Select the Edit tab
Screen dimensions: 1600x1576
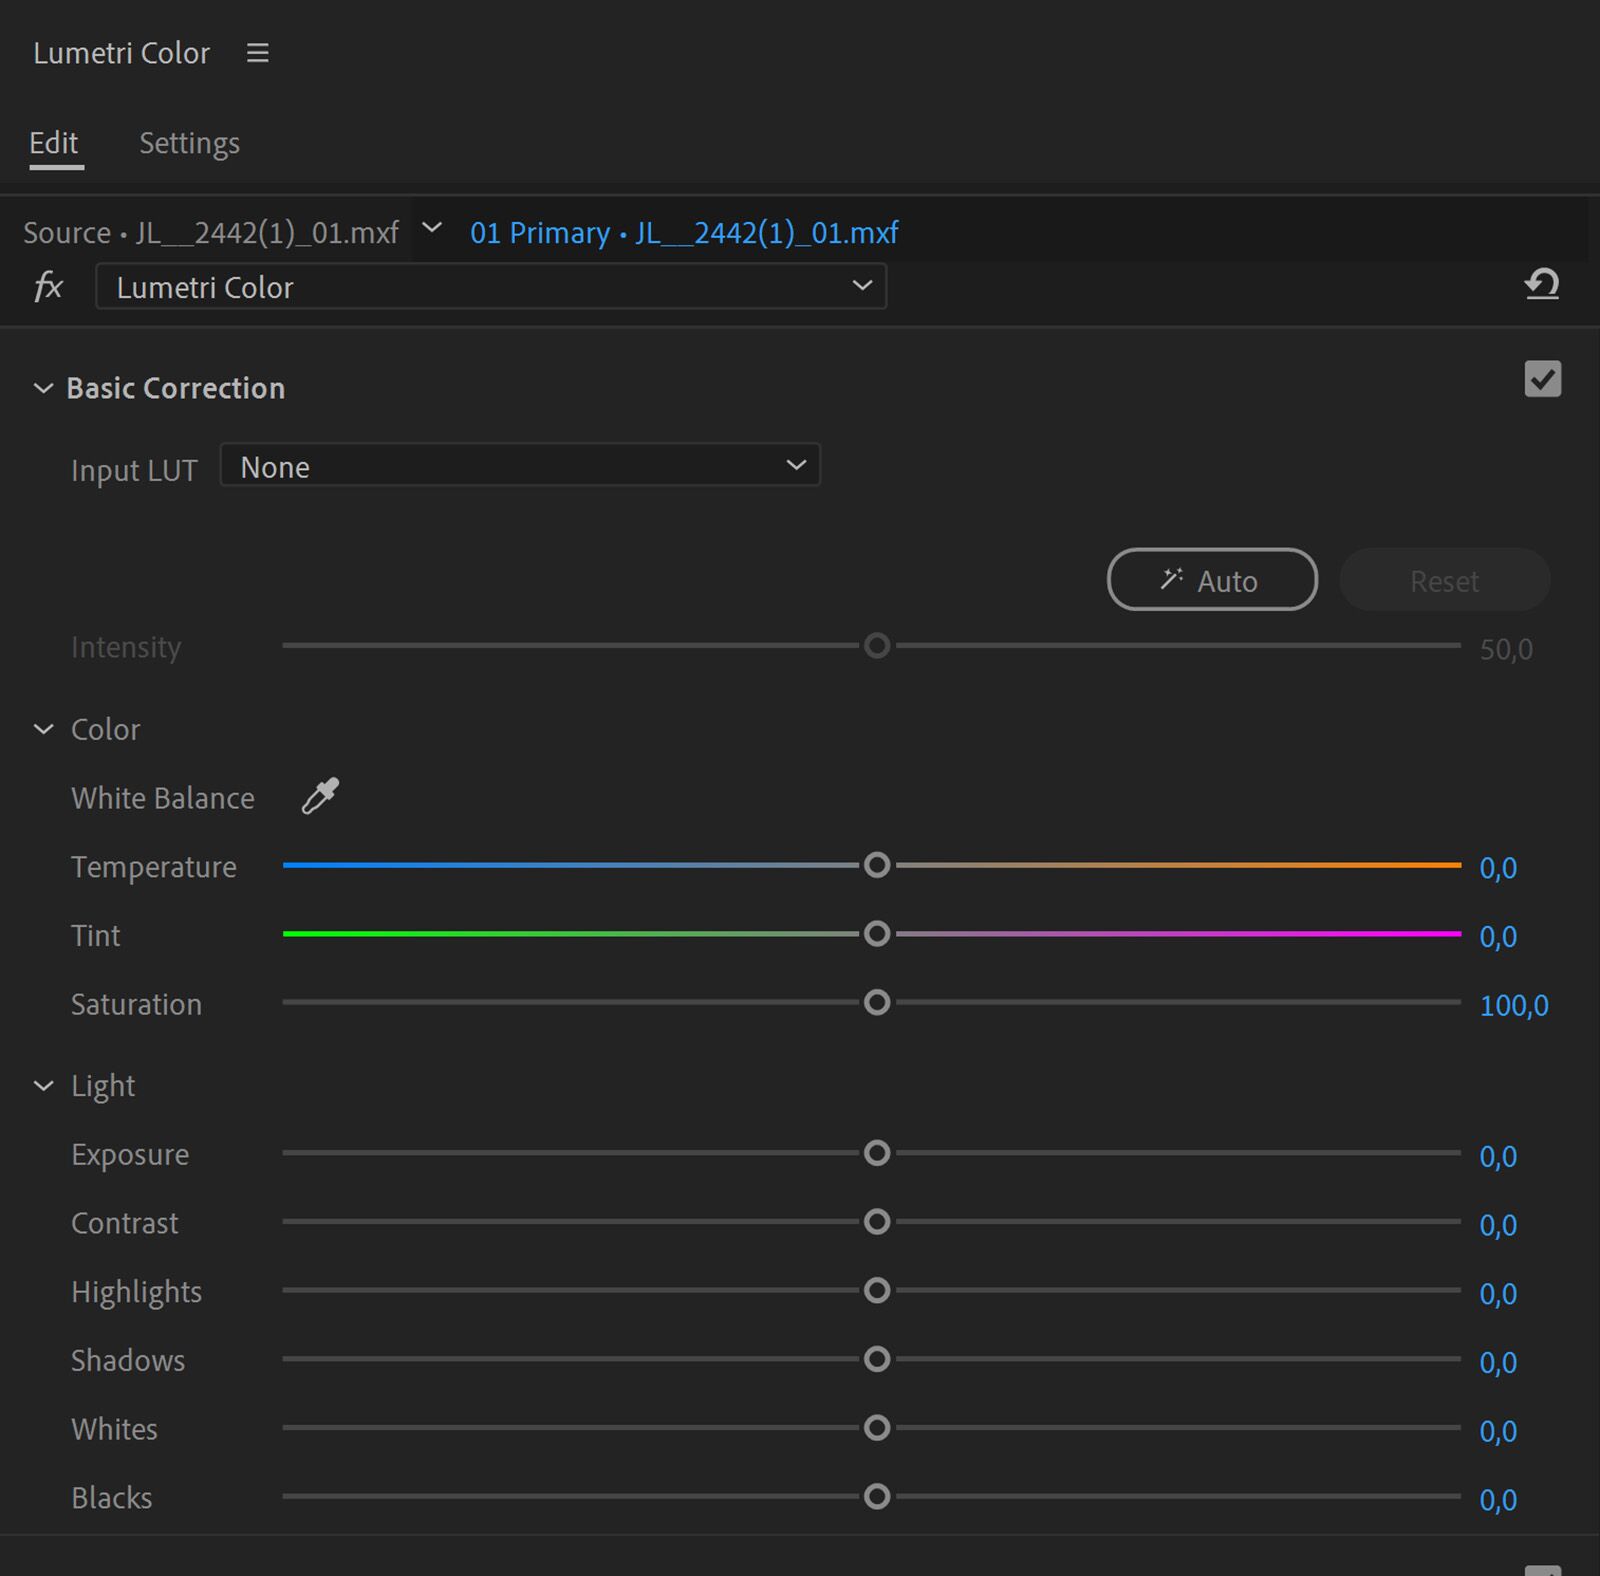point(55,143)
